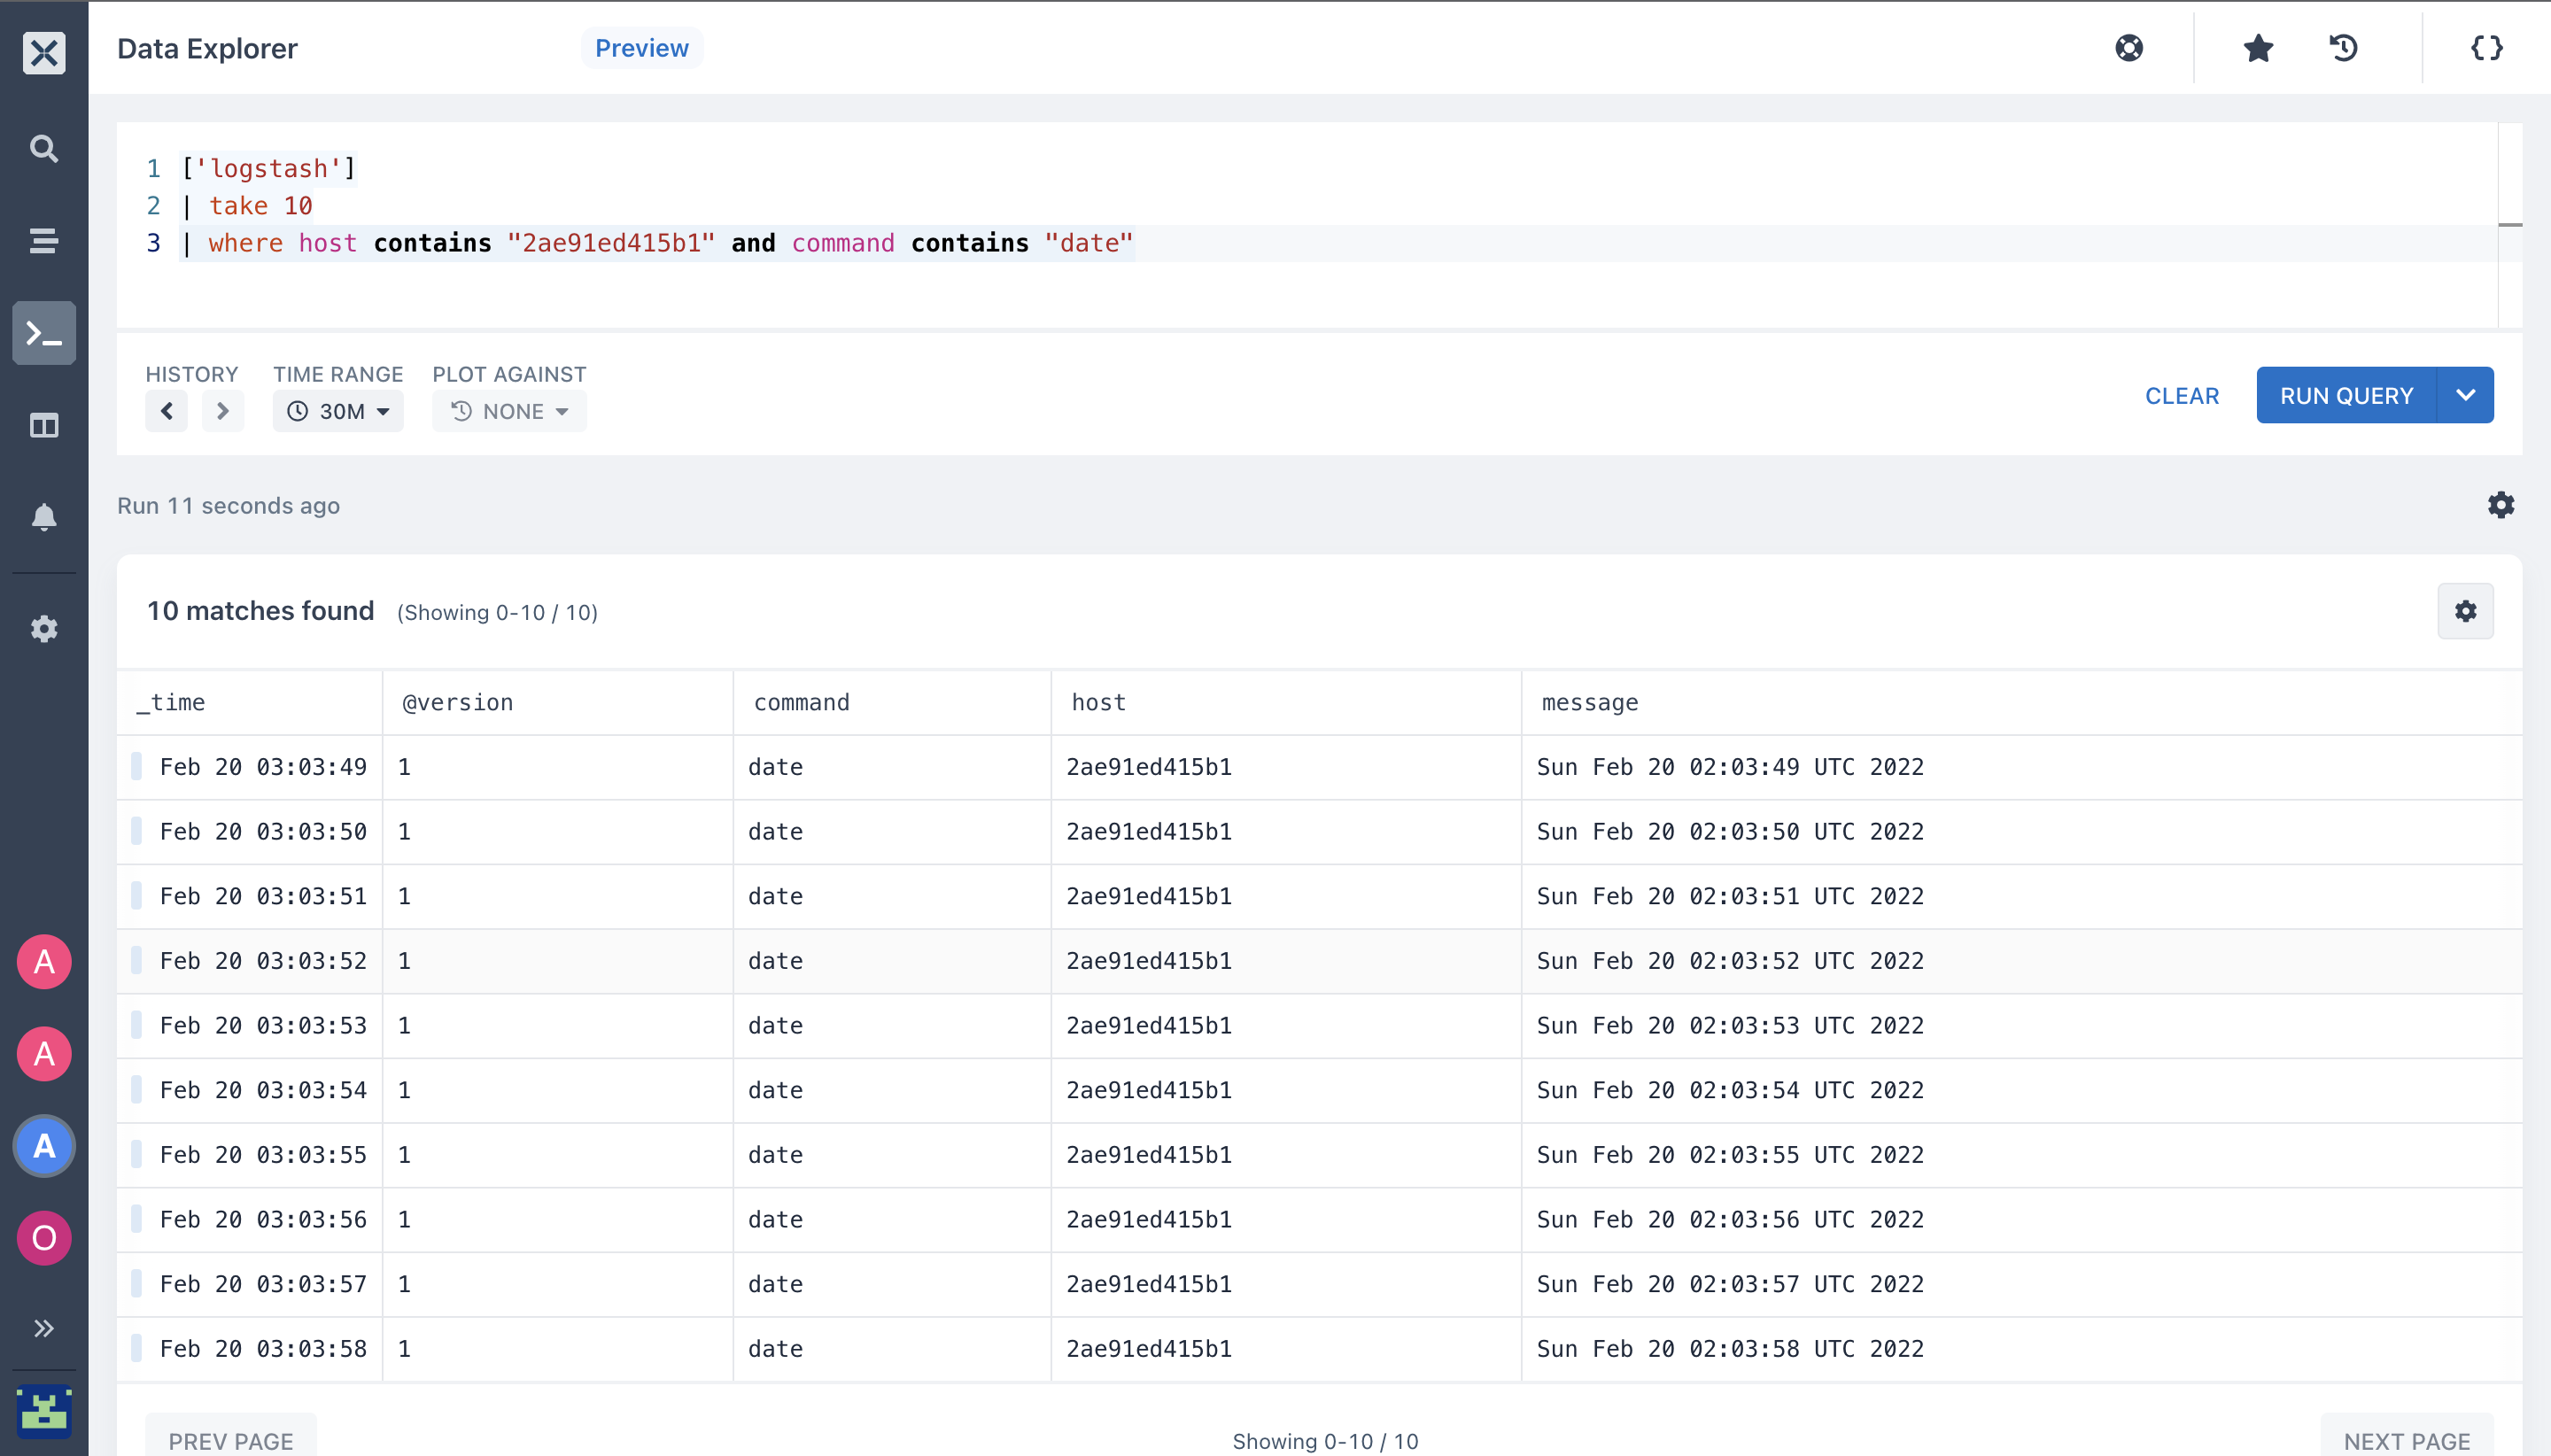Image resolution: width=2551 pixels, height=1456 pixels.
Task: Go to previous history query
Action: [x=166, y=411]
